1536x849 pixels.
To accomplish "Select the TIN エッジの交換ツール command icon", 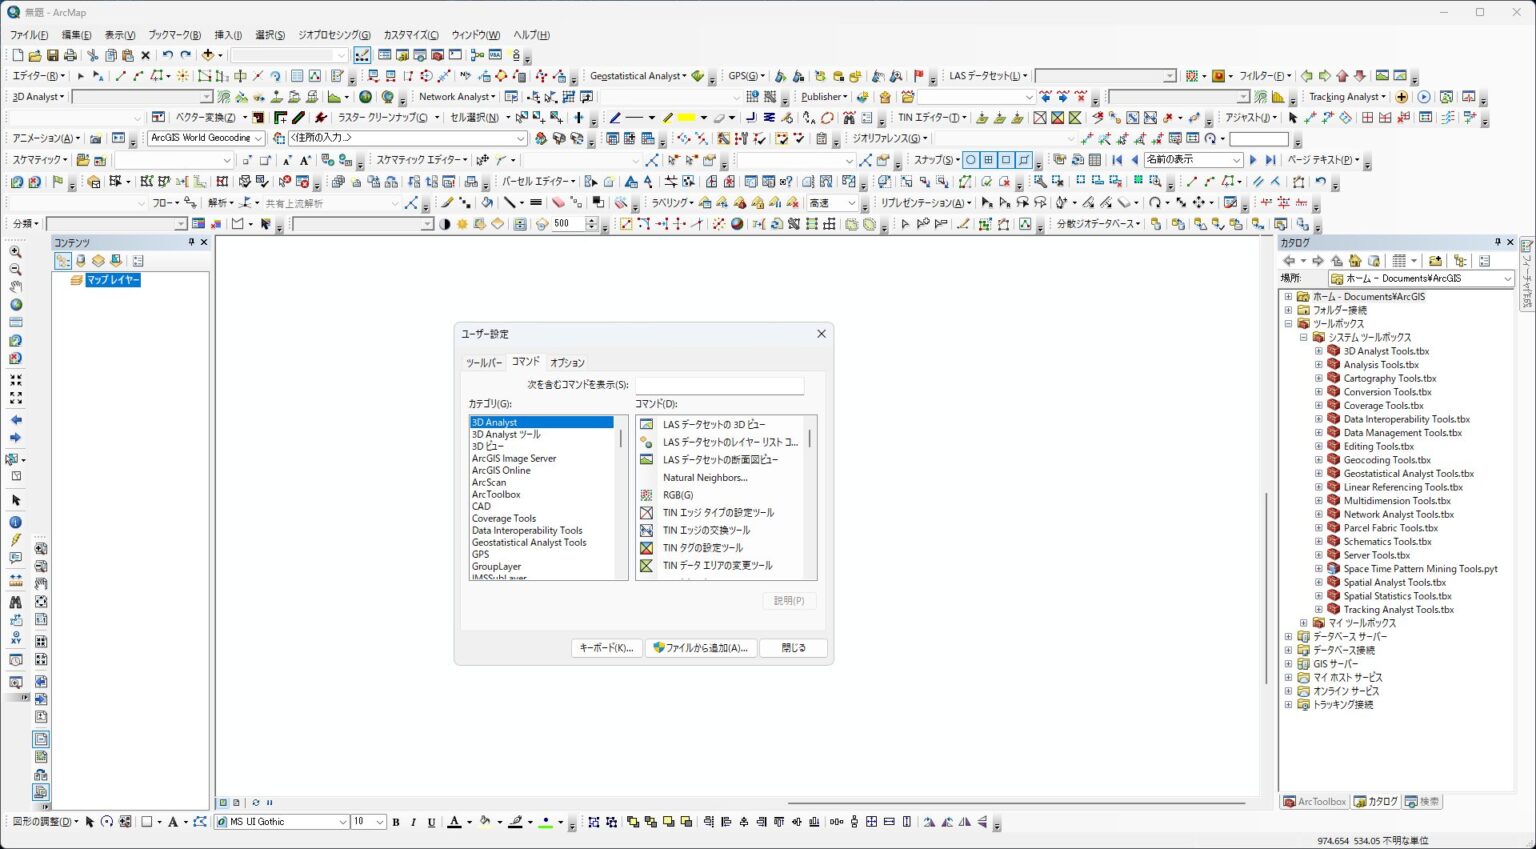I will click(646, 530).
